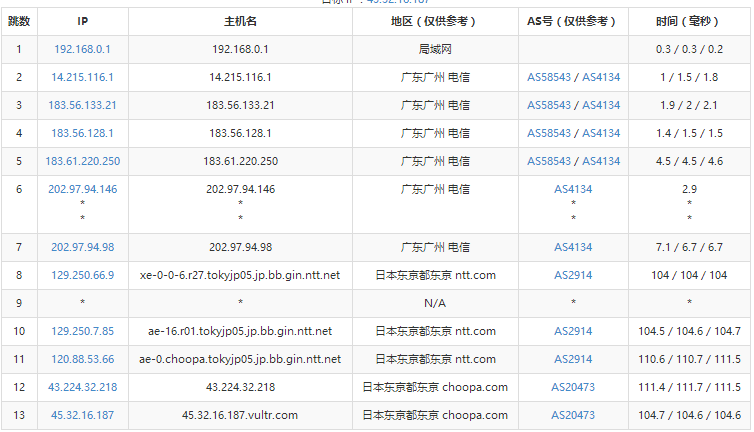This screenshot has width=754, height=432.
Task: Click hop number 13 cell
Action: [19, 415]
